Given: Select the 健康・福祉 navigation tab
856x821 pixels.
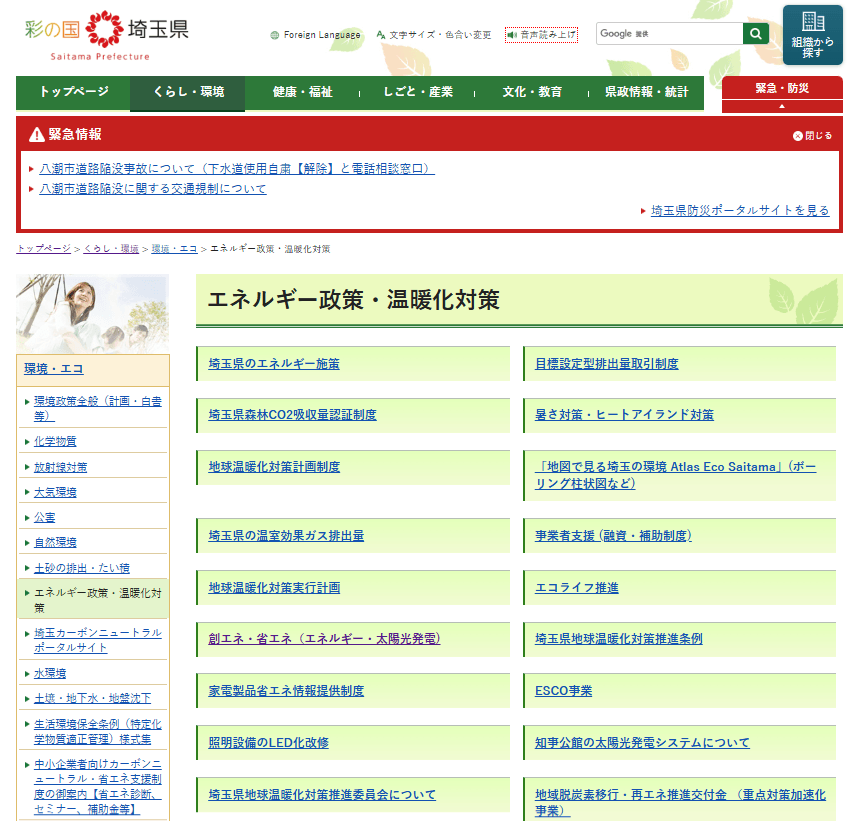Looking at the screenshot, I should pos(302,92).
